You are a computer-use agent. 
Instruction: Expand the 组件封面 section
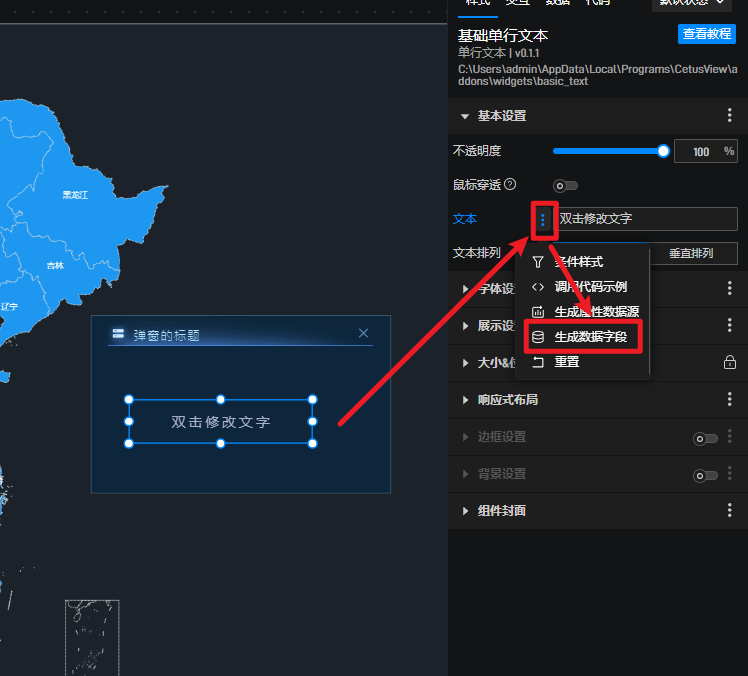tap(465, 511)
